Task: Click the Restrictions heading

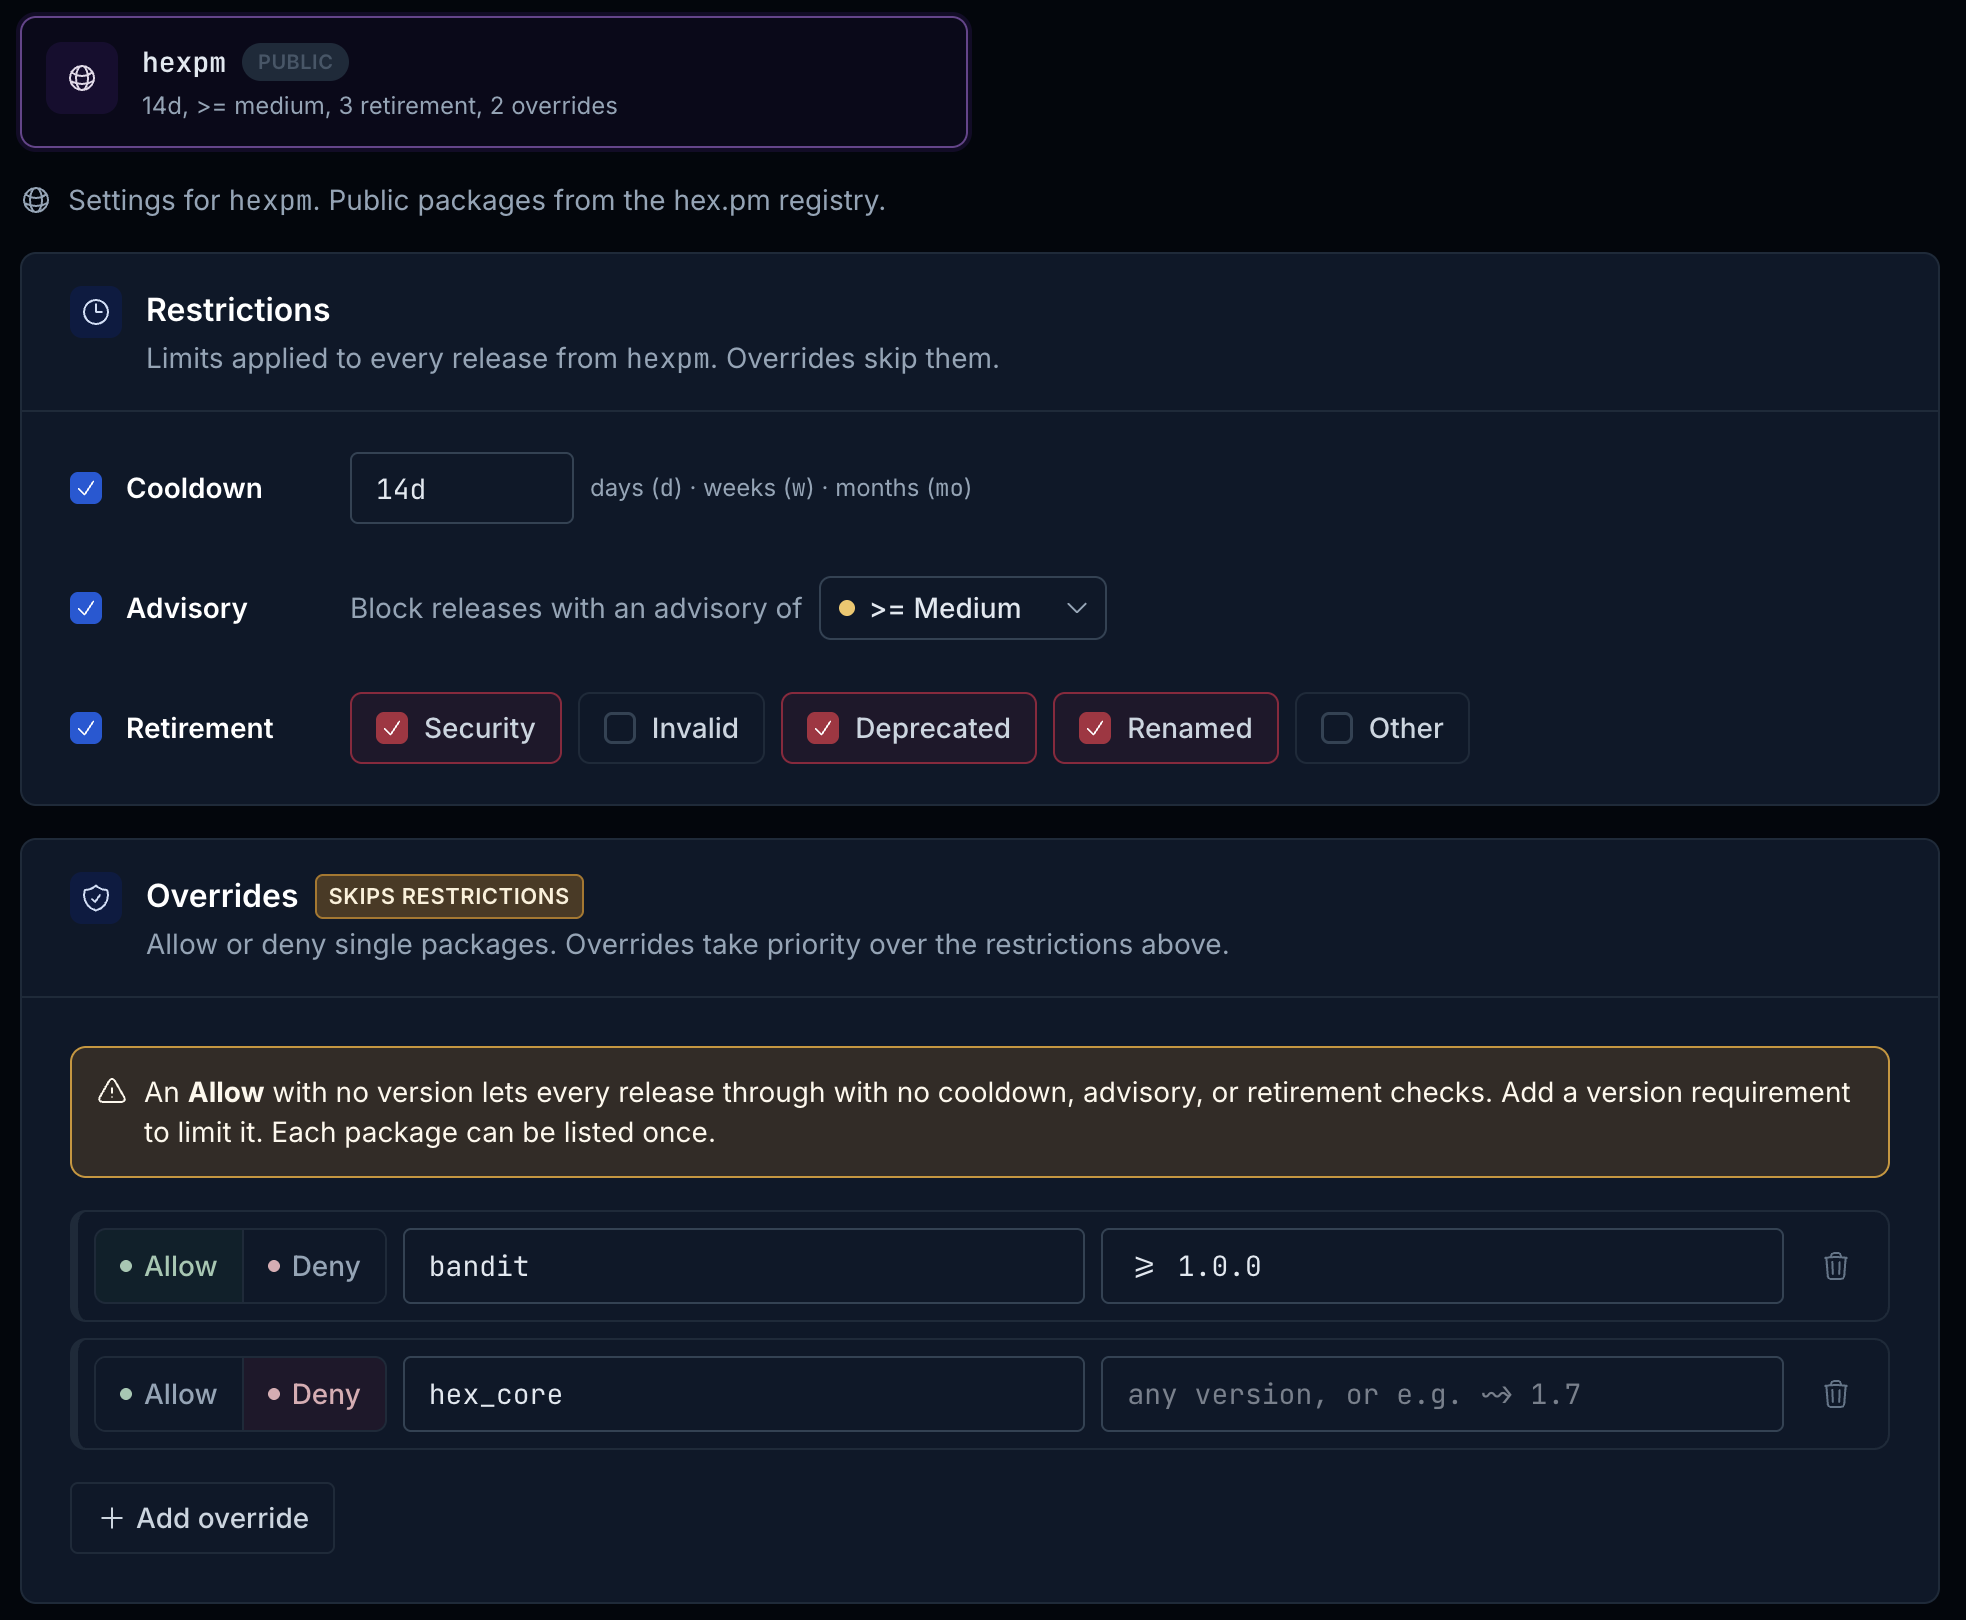Action: [x=238, y=310]
